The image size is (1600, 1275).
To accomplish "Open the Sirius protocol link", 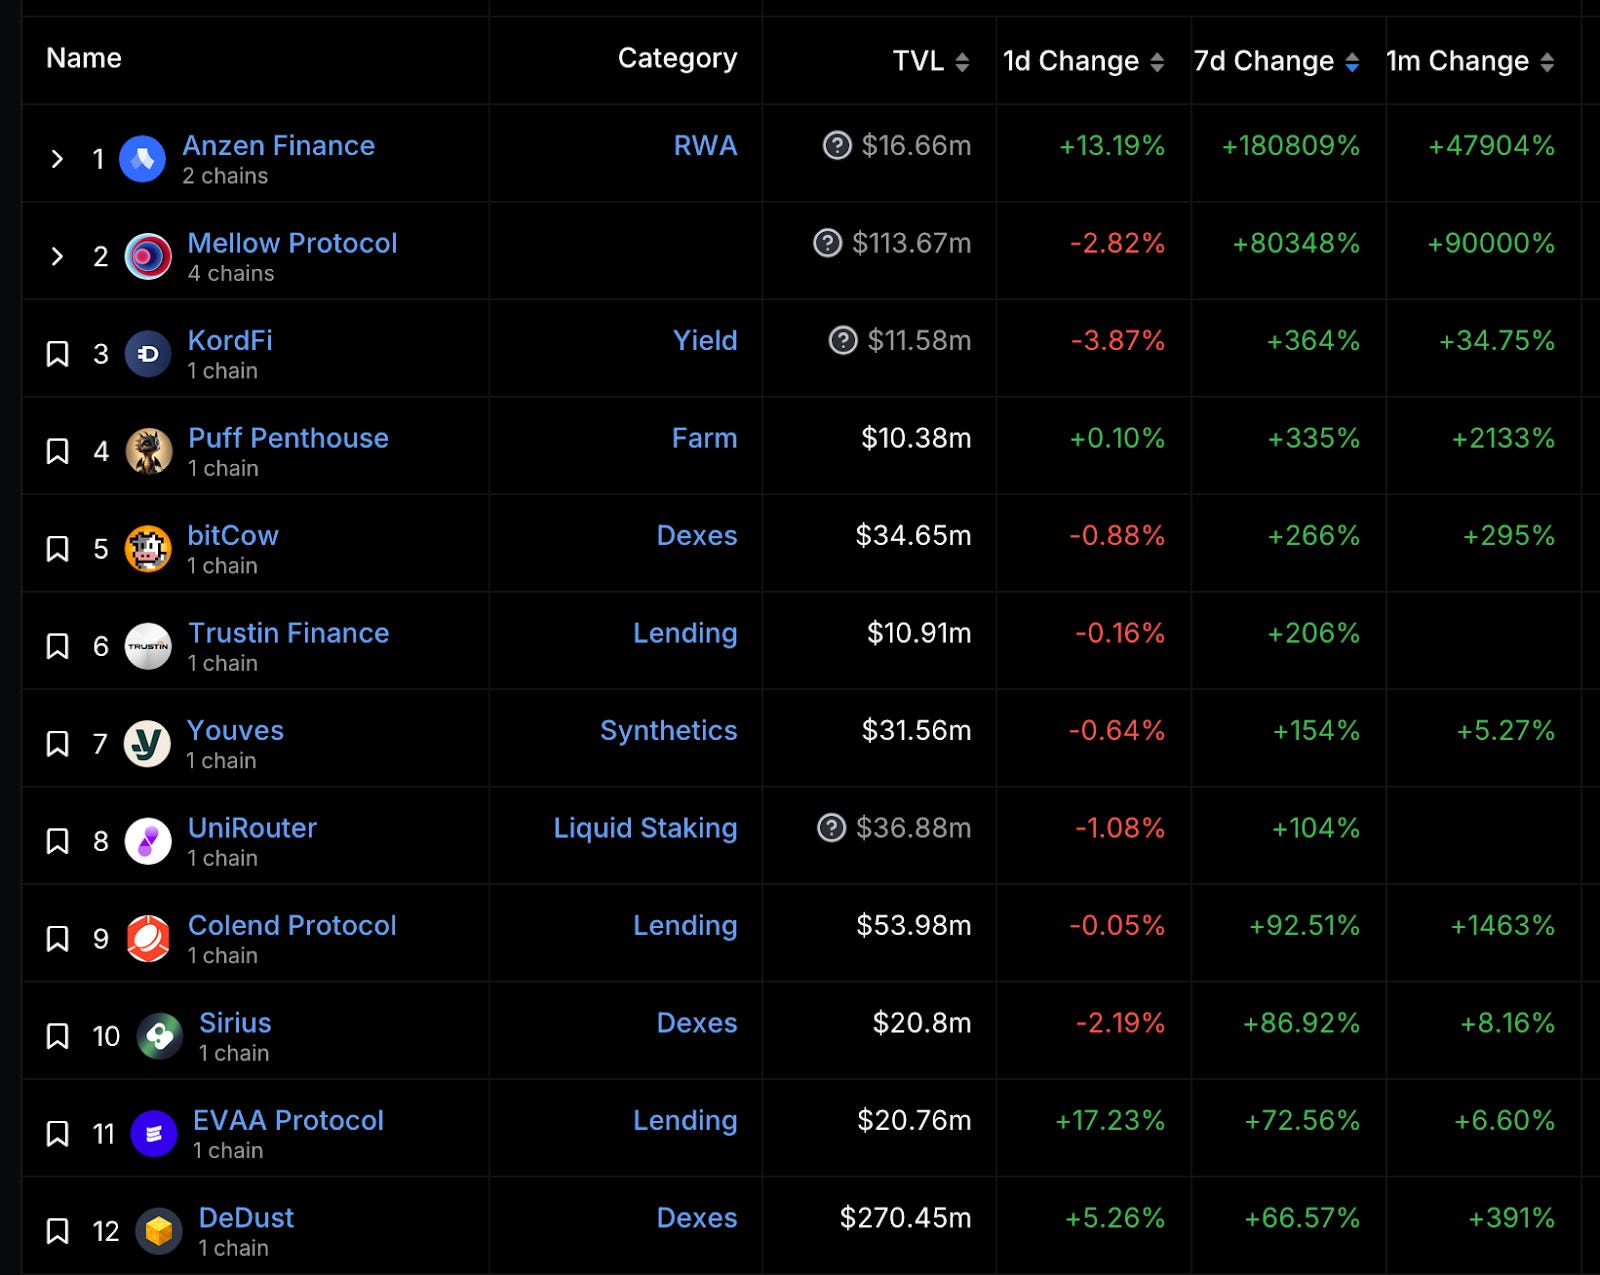I will coord(235,1023).
